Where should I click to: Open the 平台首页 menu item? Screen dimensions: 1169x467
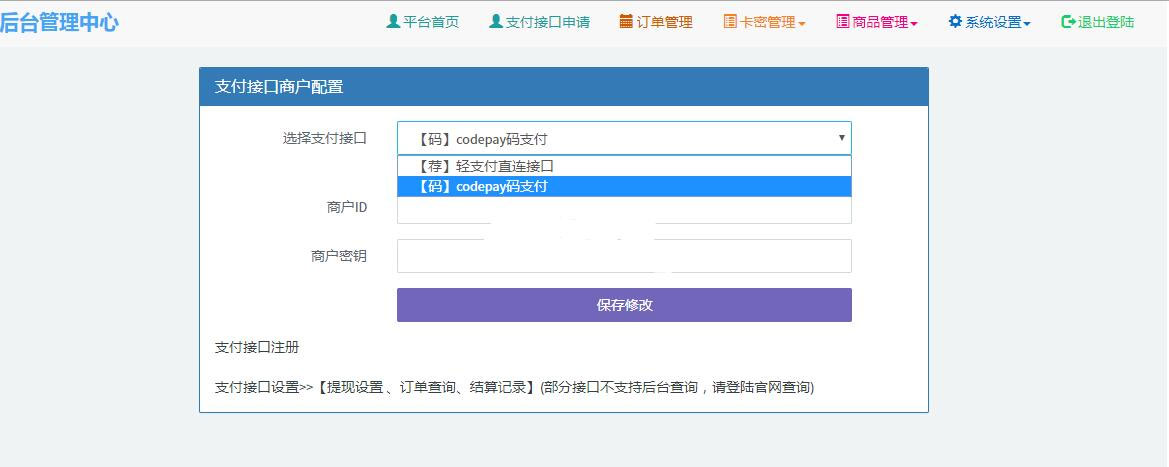(x=423, y=22)
